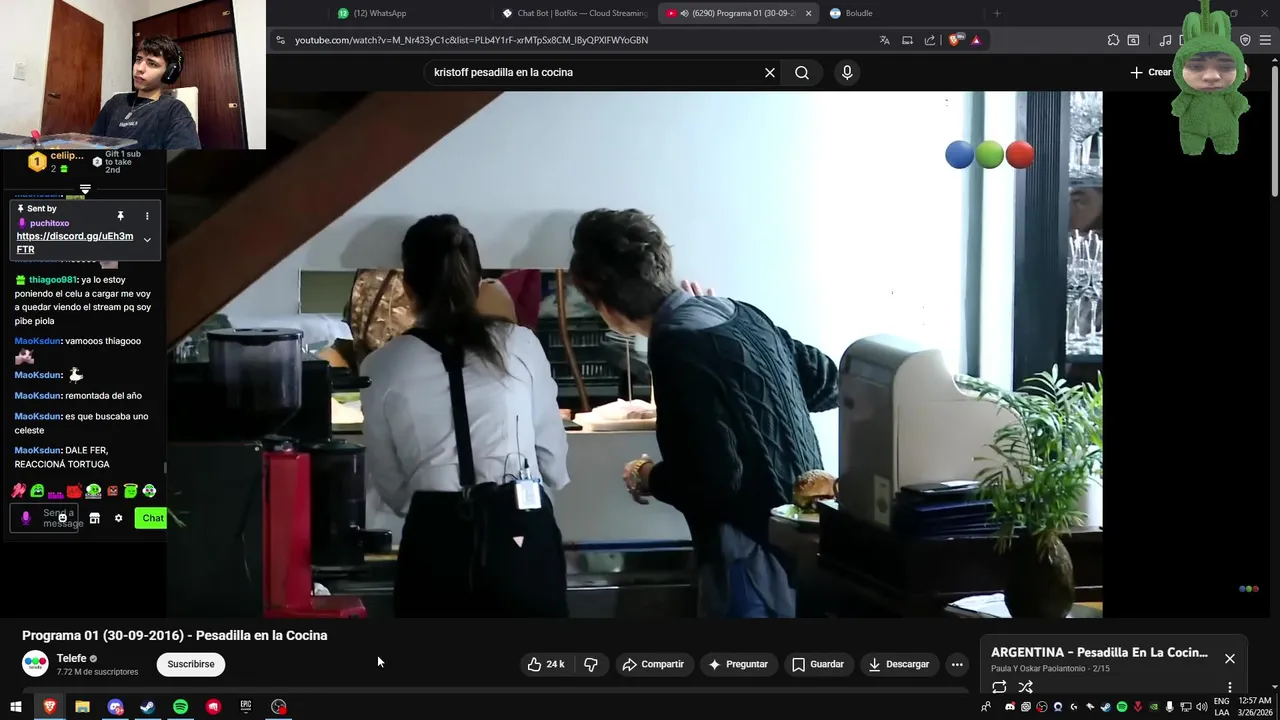Open the Brave hamburger main menu
The width and height of the screenshot is (1280, 720).
tap(1266, 40)
